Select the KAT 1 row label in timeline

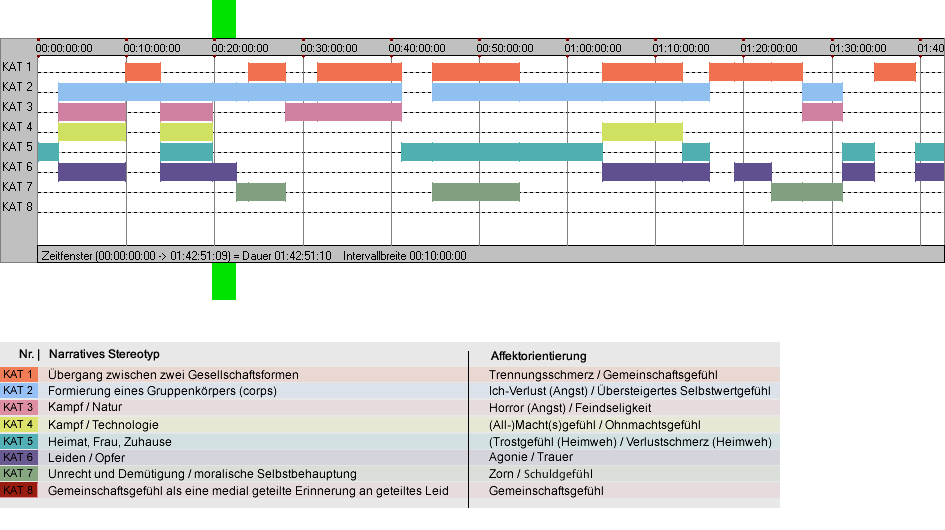(x=17, y=67)
